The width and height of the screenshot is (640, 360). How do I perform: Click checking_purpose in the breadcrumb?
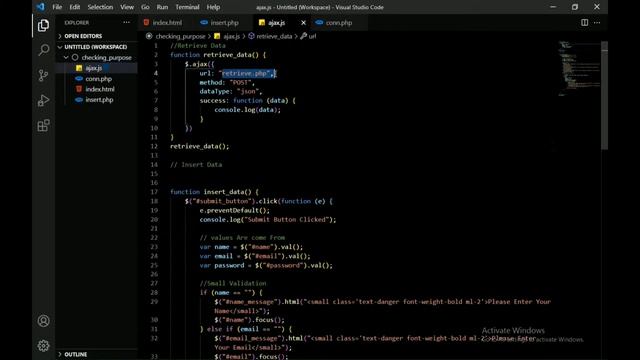pyautogui.click(x=180, y=36)
